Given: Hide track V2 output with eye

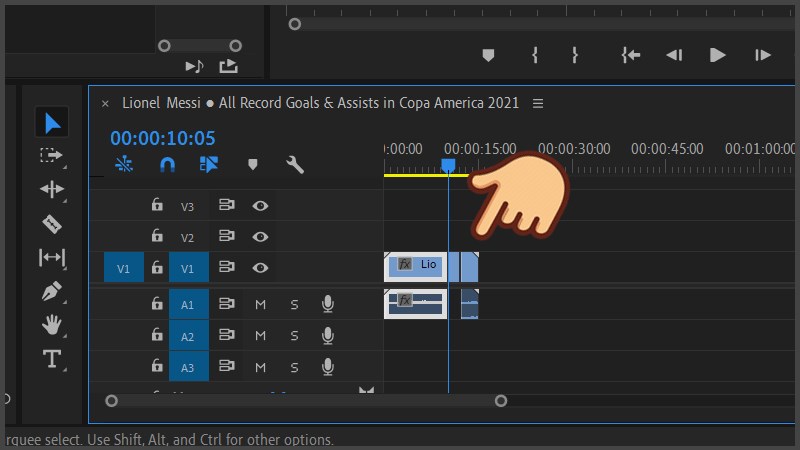Looking at the screenshot, I should pos(260,237).
